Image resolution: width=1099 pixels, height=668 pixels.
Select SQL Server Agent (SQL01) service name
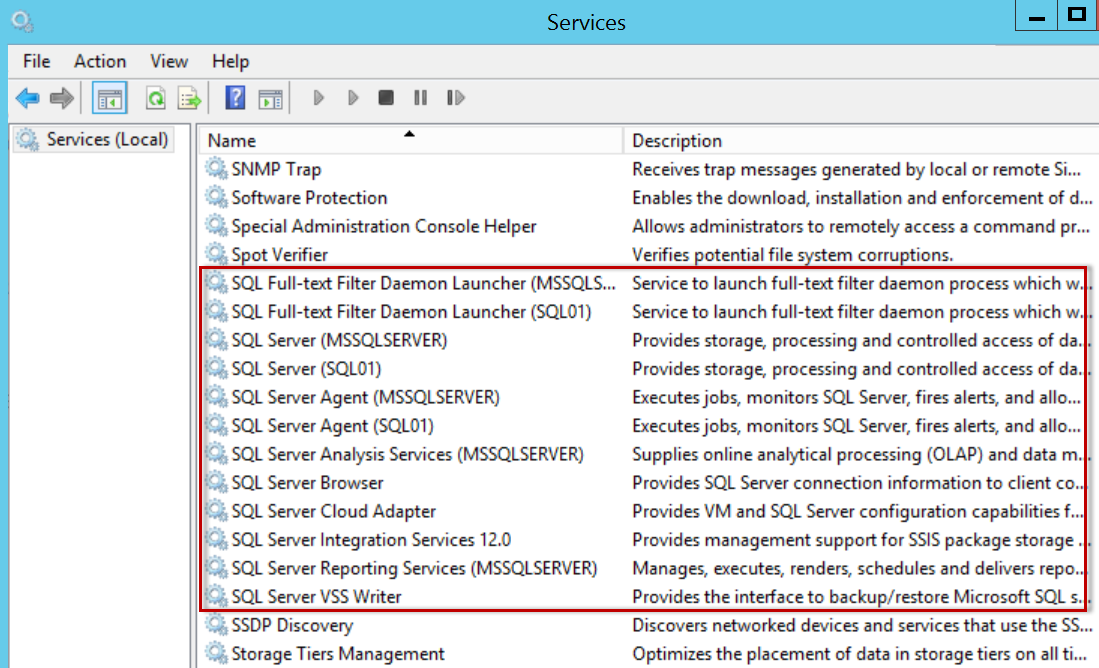click(333, 425)
